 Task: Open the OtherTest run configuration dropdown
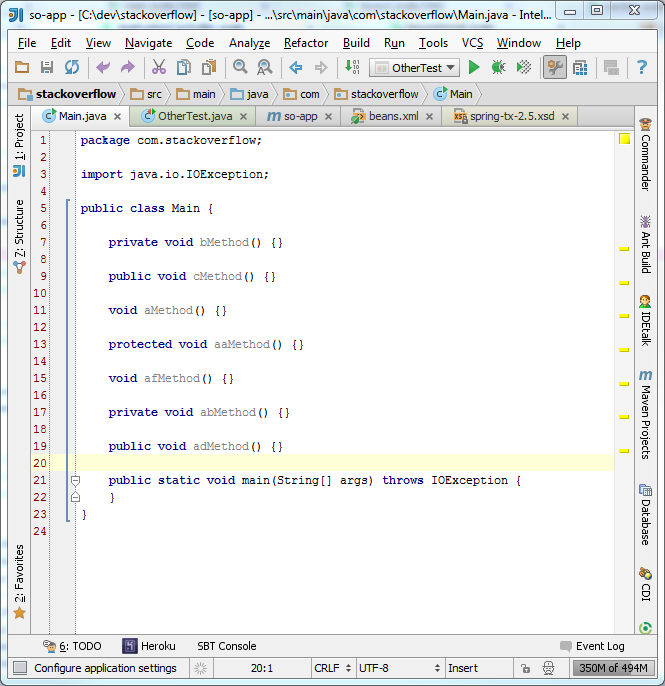(414, 68)
